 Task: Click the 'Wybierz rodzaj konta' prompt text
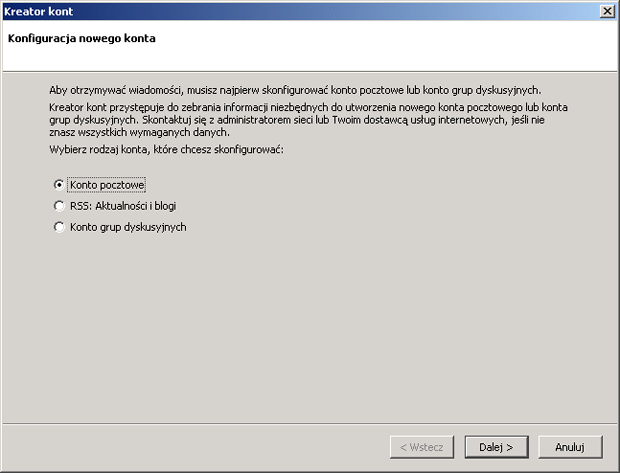(x=167, y=148)
